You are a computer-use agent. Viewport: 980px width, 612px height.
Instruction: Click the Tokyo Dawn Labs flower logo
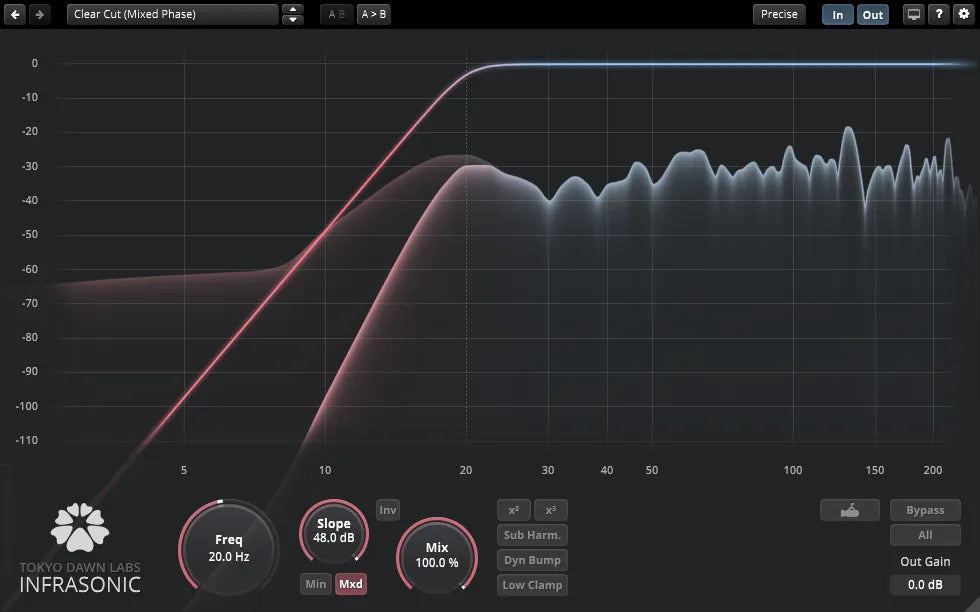tap(80, 528)
